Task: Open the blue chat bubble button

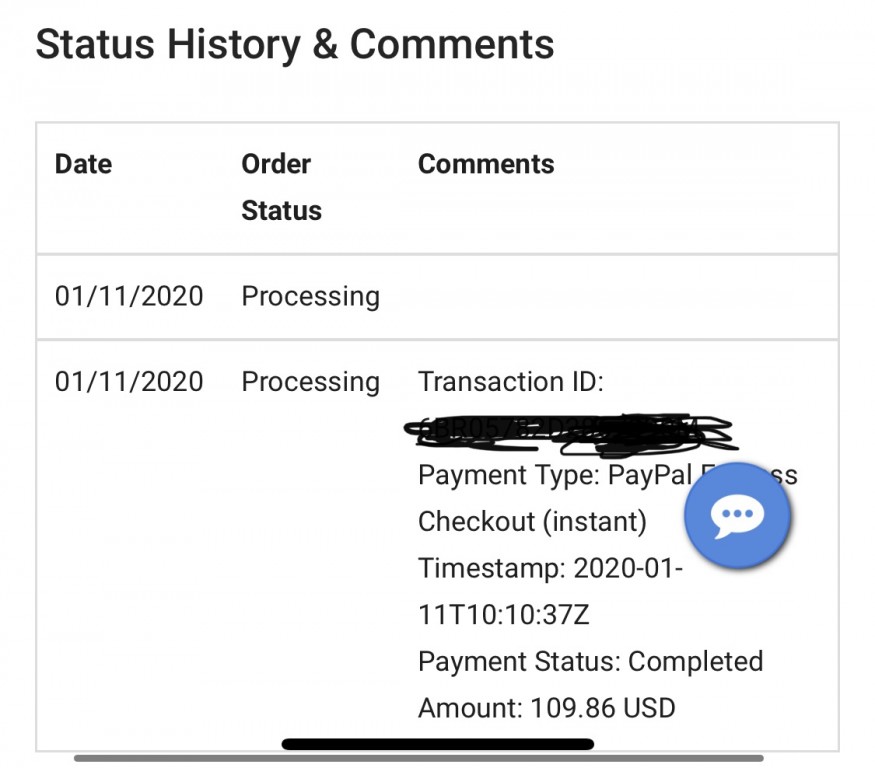Action: tap(737, 515)
